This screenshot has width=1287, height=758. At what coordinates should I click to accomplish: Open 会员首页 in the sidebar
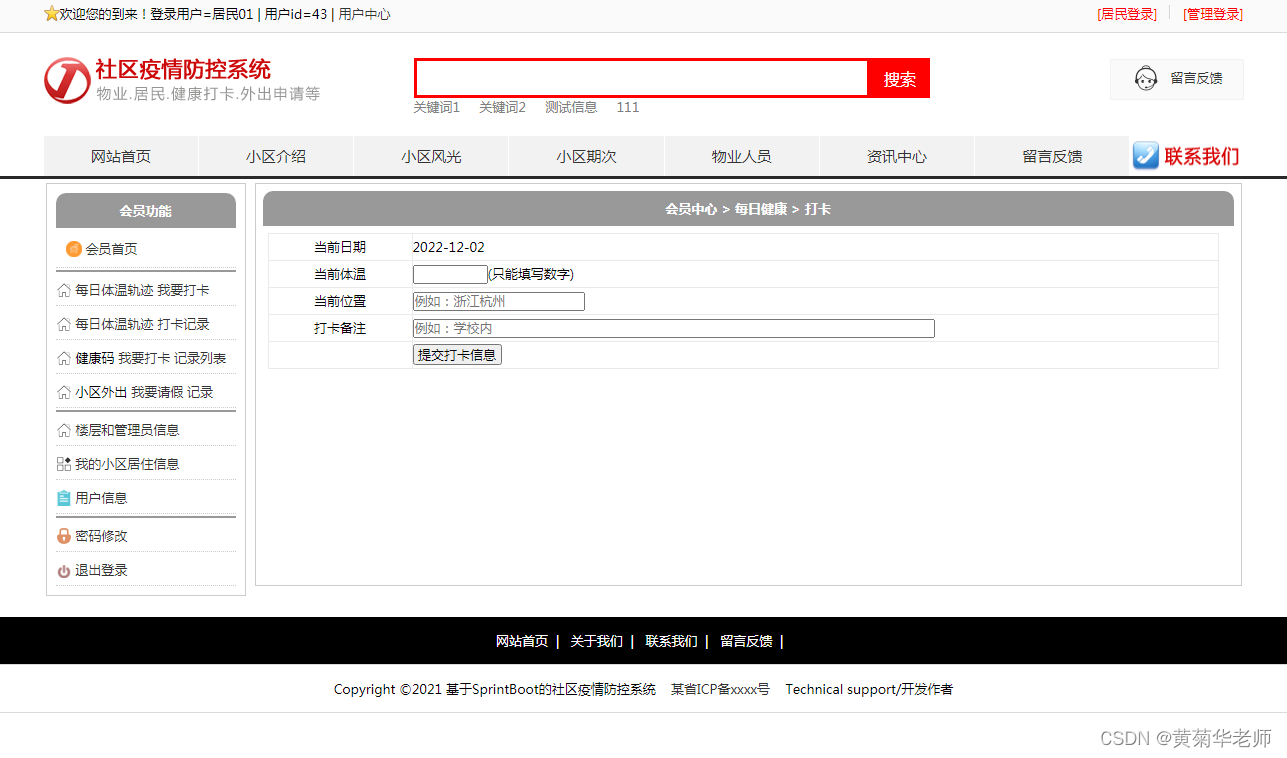[x=112, y=249]
